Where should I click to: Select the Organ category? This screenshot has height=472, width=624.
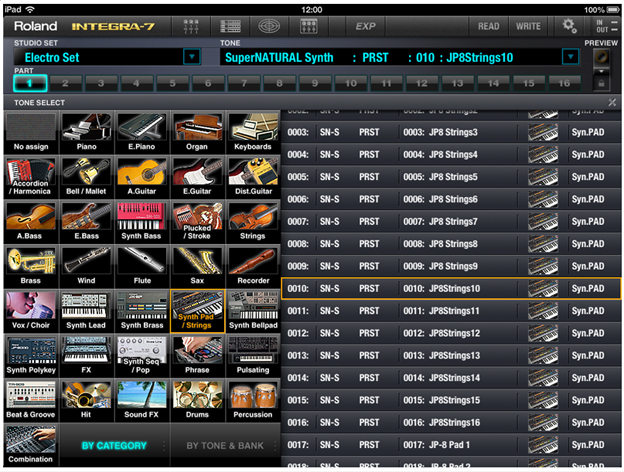pos(197,133)
